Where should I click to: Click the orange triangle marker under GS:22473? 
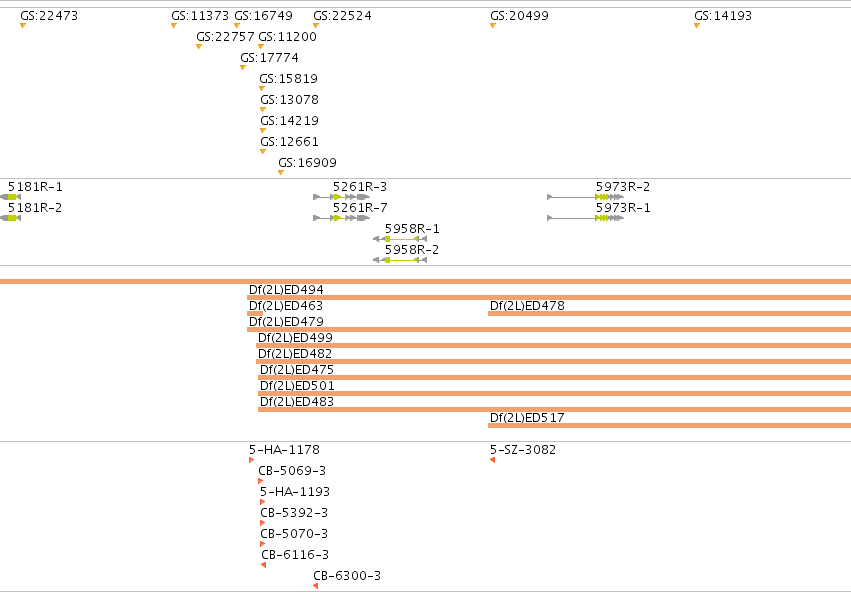[23, 26]
